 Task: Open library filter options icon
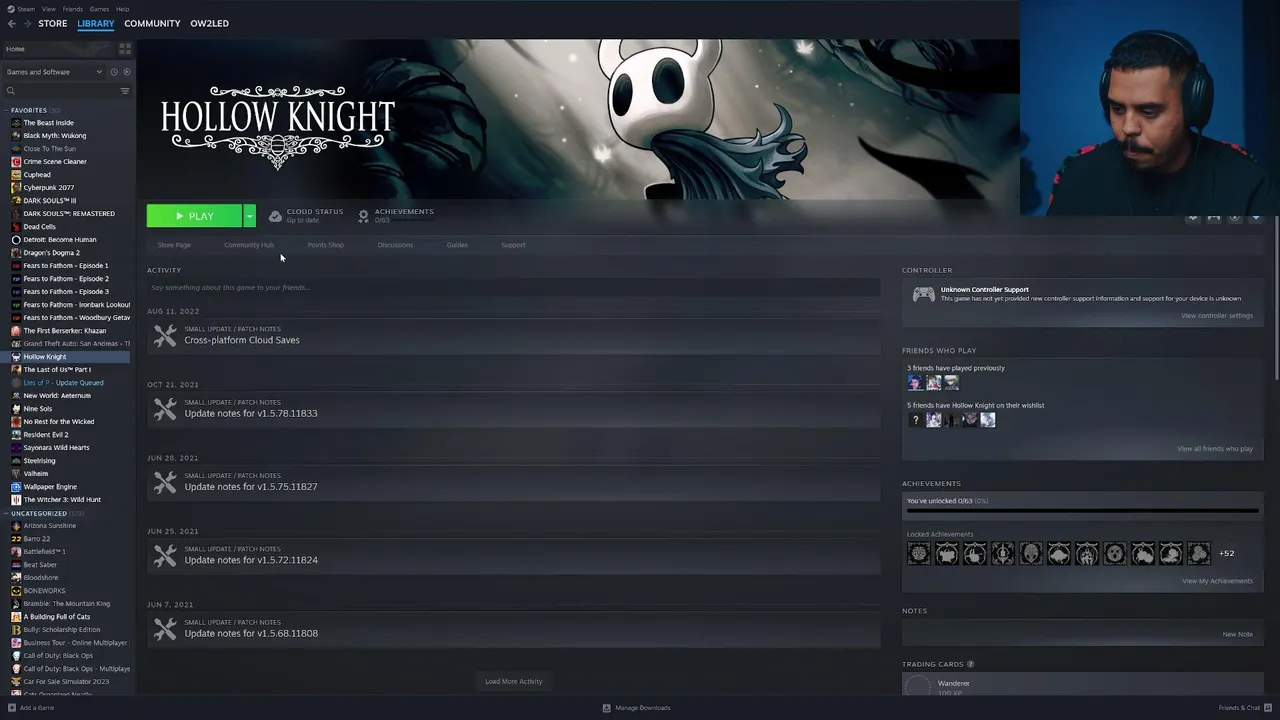[125, 91]
